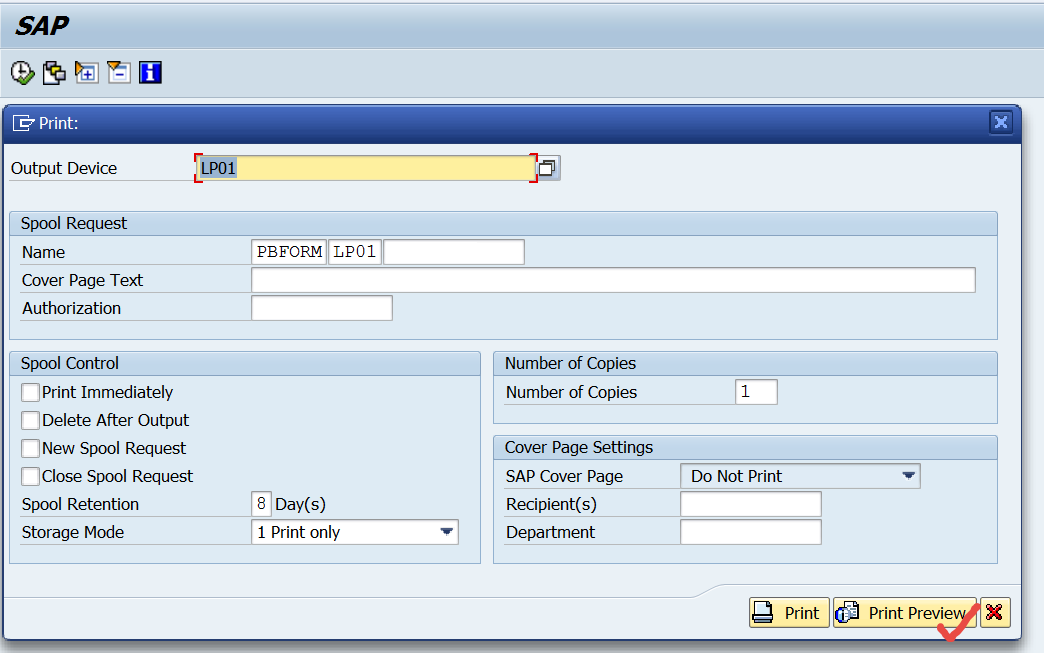
Task: Open the Information help icon
Action: coord(150,71)
